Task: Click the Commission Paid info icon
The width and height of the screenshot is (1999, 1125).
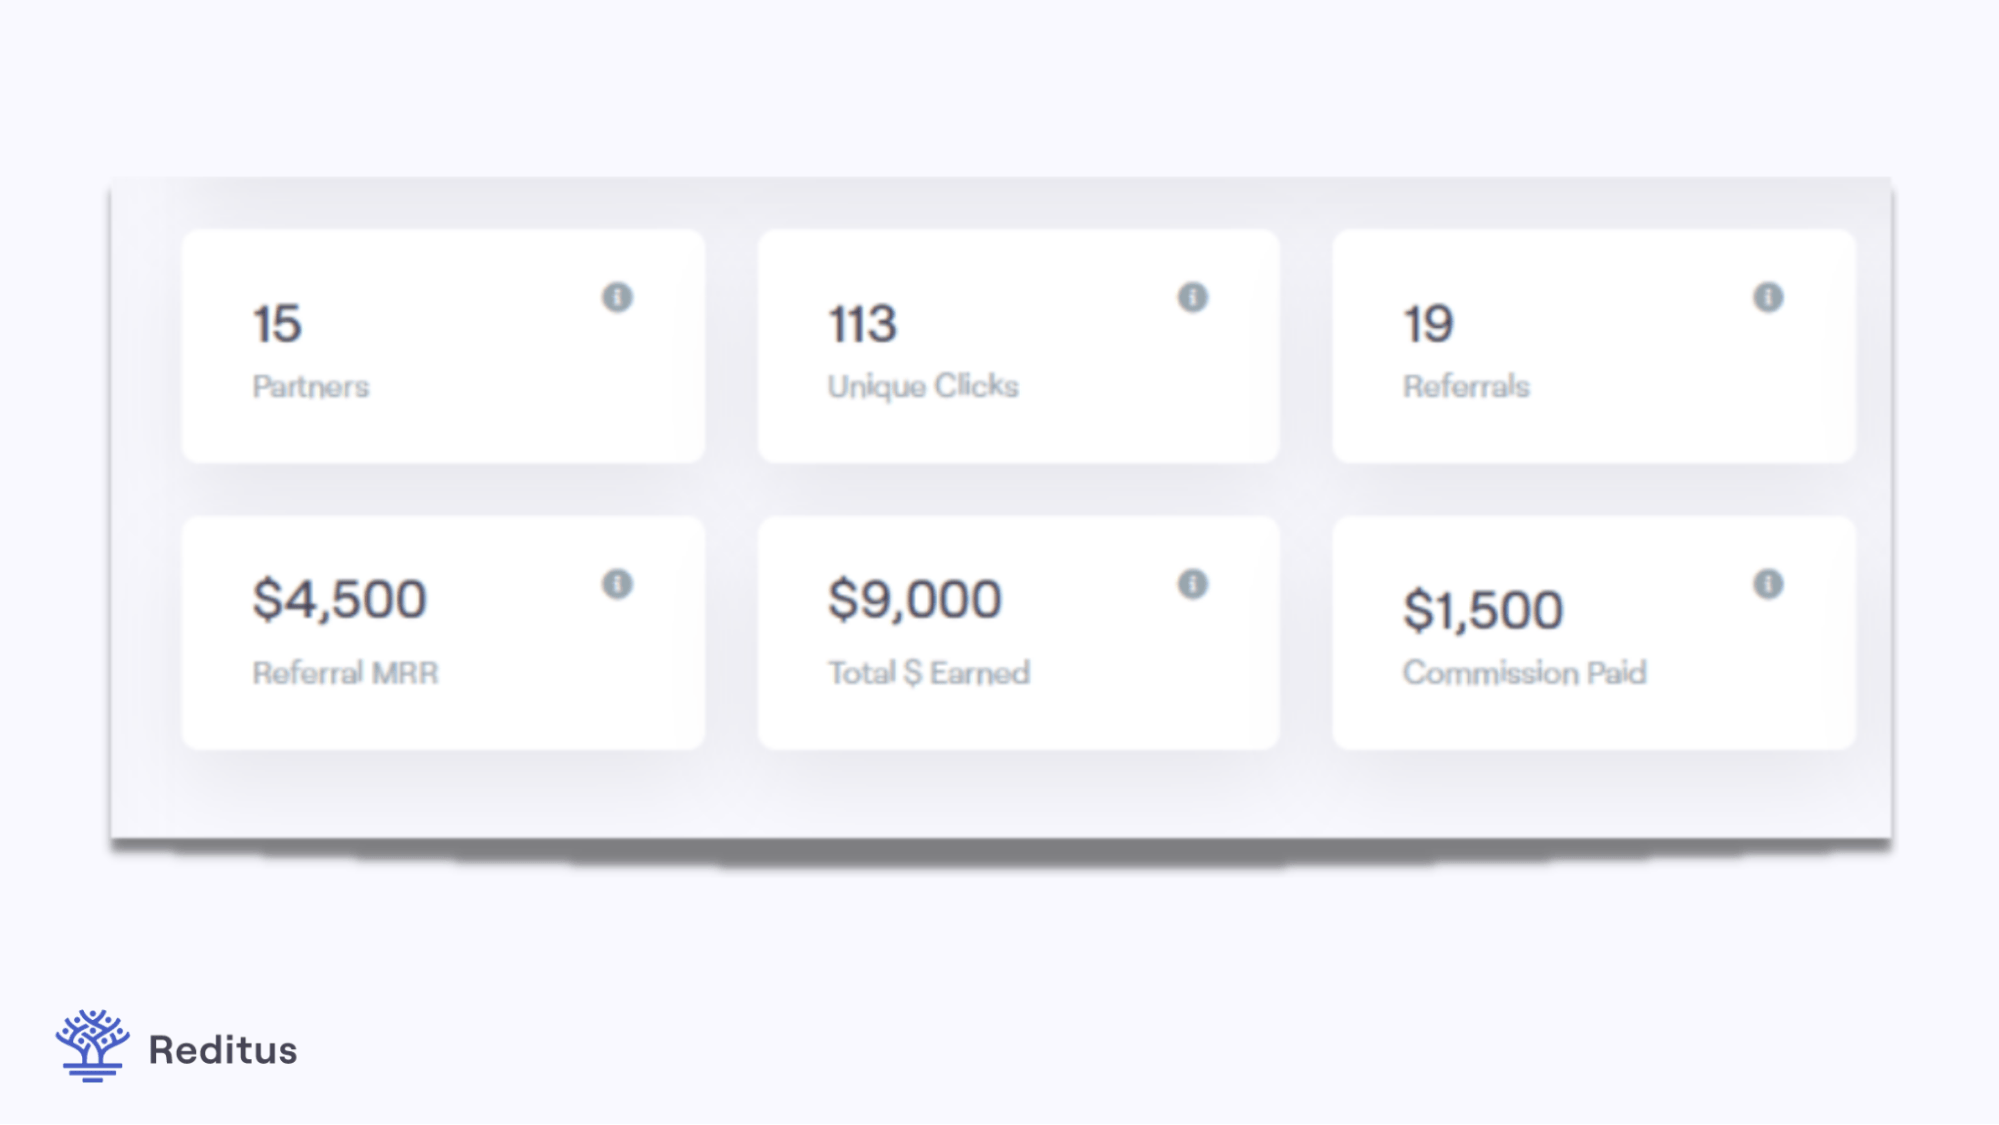Action: pyautogui.click(x=1766, y=582)
